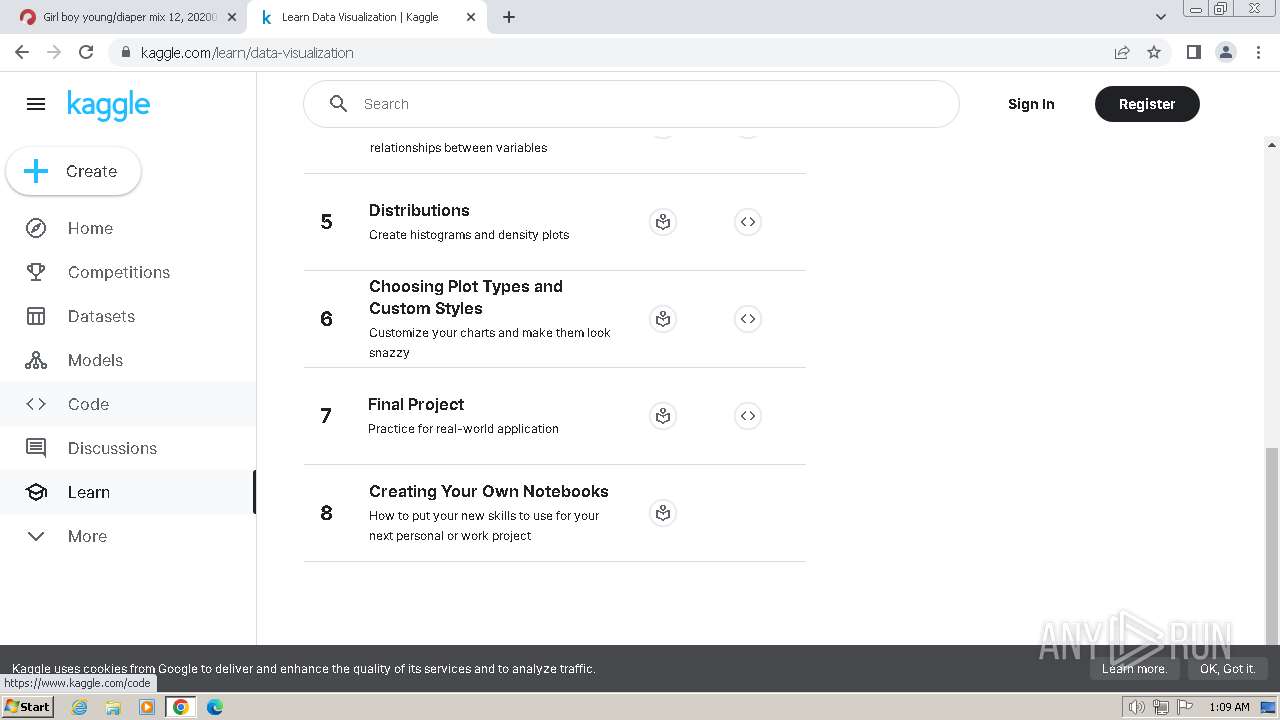The image size is (1280, 720).
Task: Click the Sign In link
Action: point(1031,104)
